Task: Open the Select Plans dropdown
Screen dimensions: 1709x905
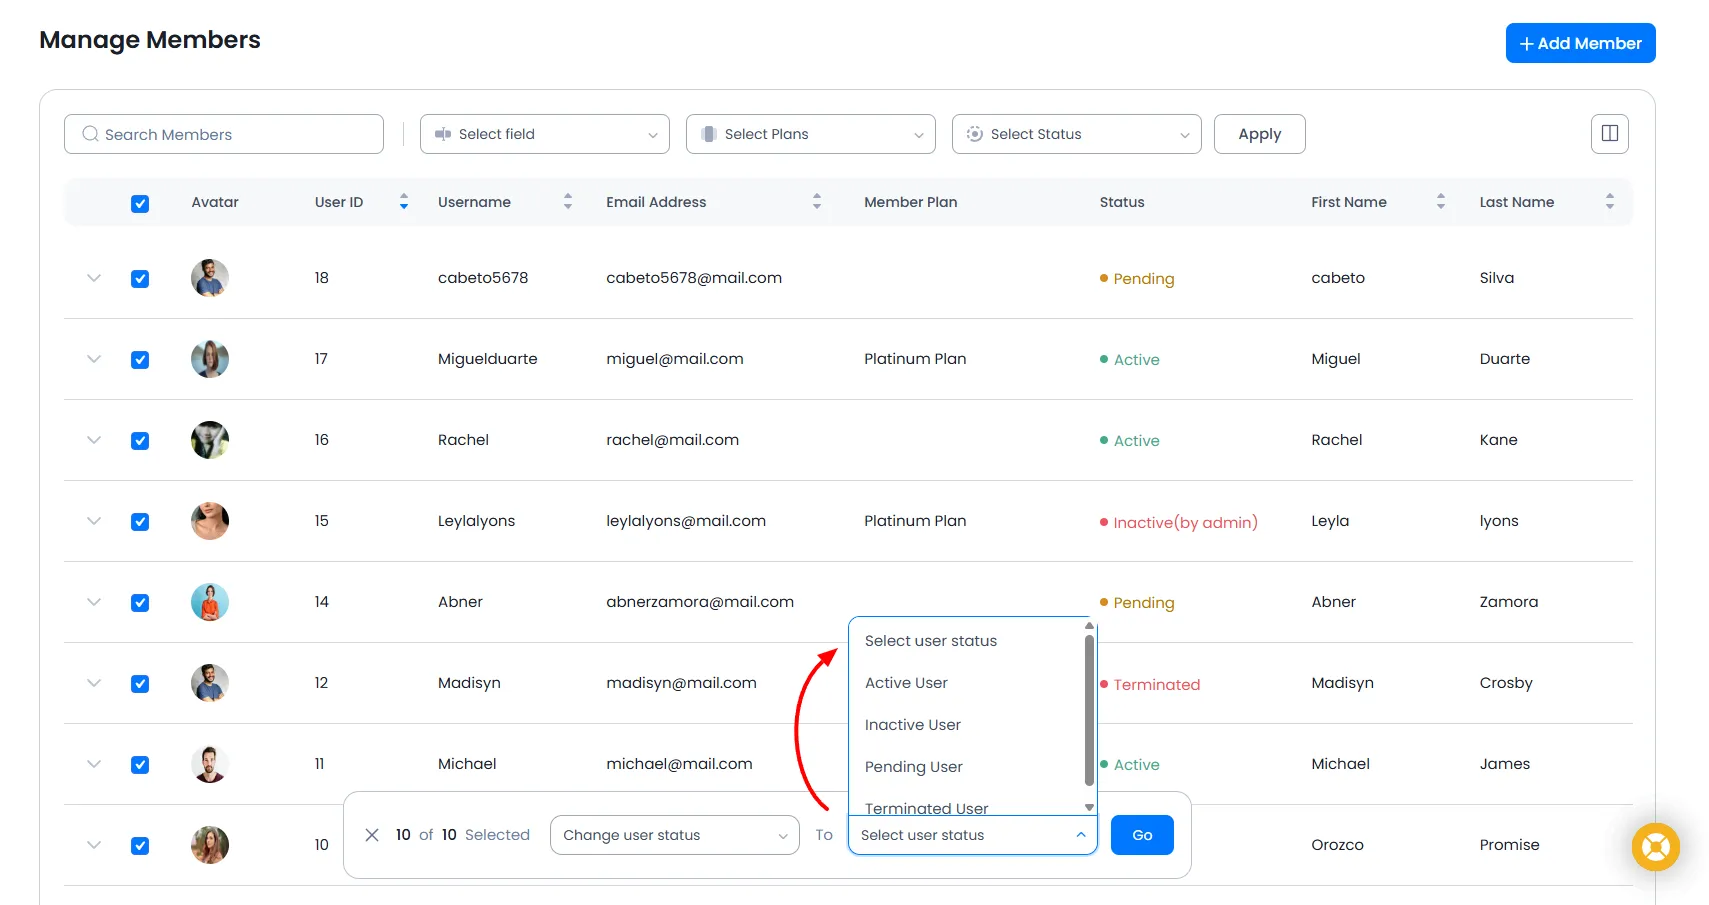Action: click(810, 133)
